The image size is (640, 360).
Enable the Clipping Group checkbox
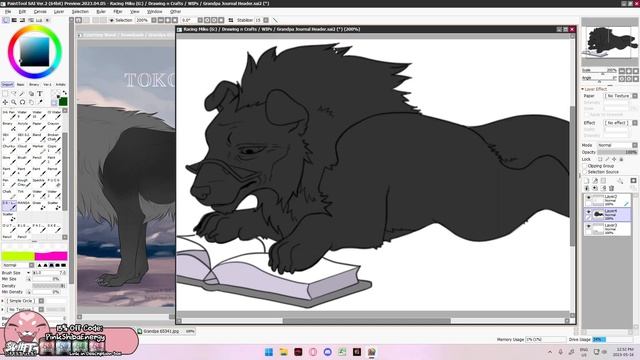pos(585,166)
